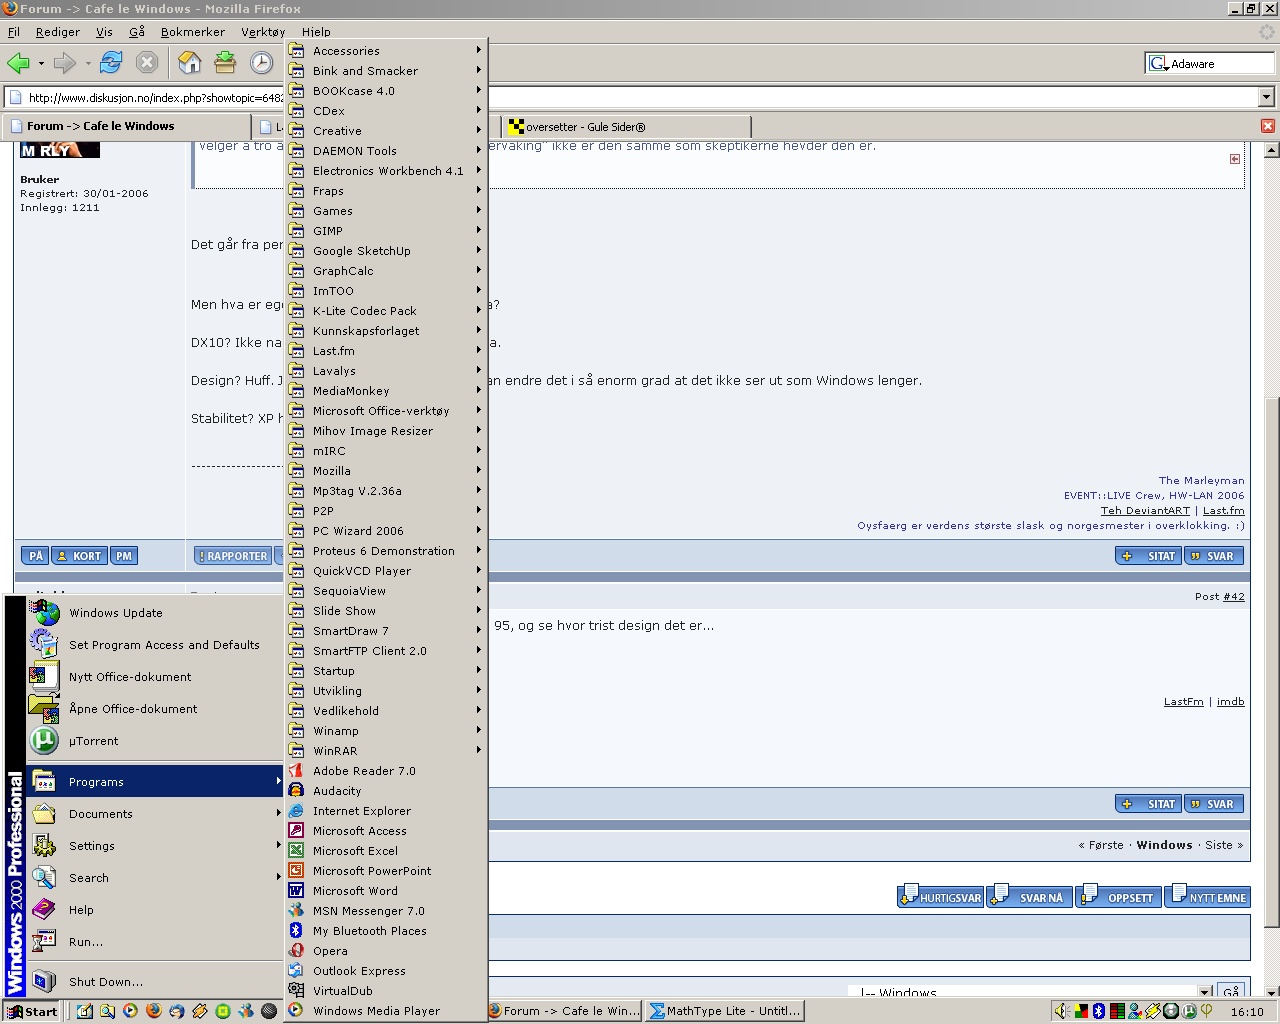Click the OPPSETT button
Viewport: 1280px width, 1024px height.
pos(1119,896)
